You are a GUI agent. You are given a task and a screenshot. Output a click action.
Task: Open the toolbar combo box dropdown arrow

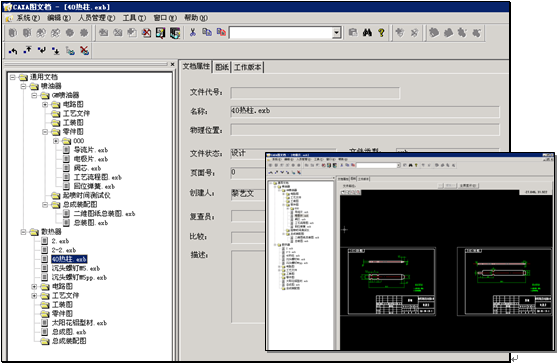336,33
